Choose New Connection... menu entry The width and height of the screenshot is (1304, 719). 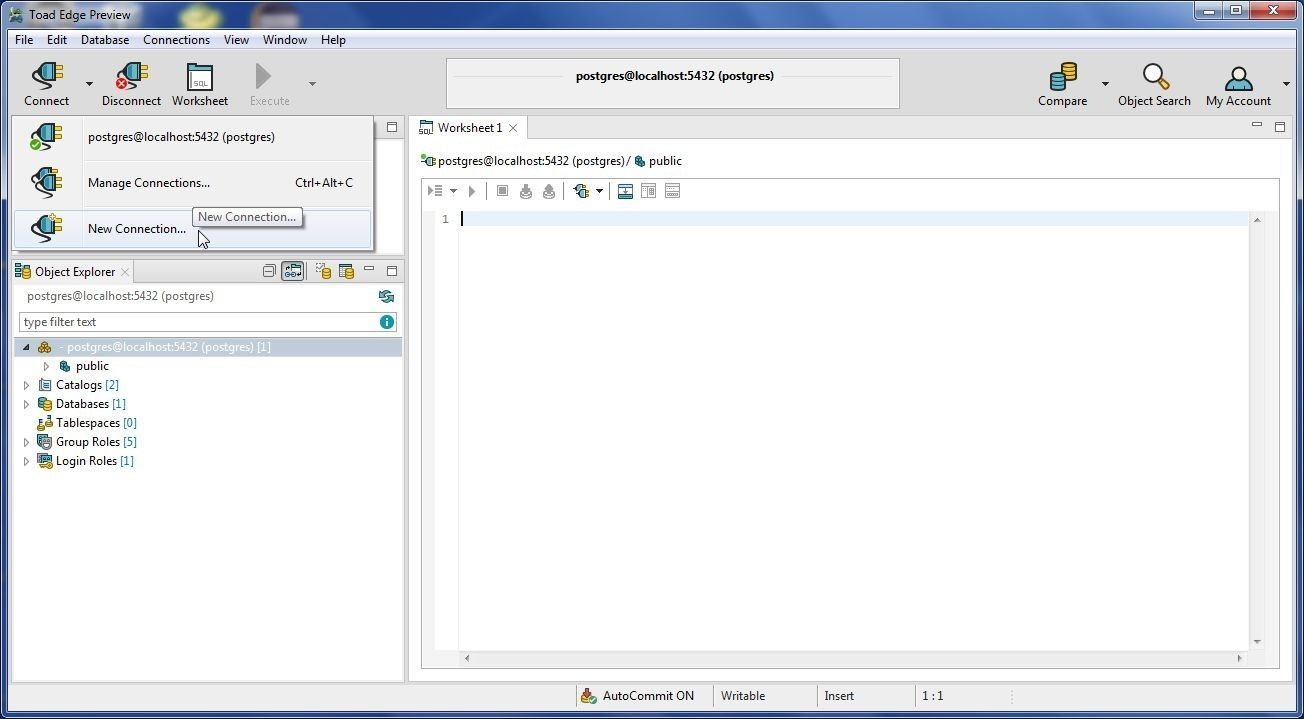pyautogui.click(x=192, y=229)
